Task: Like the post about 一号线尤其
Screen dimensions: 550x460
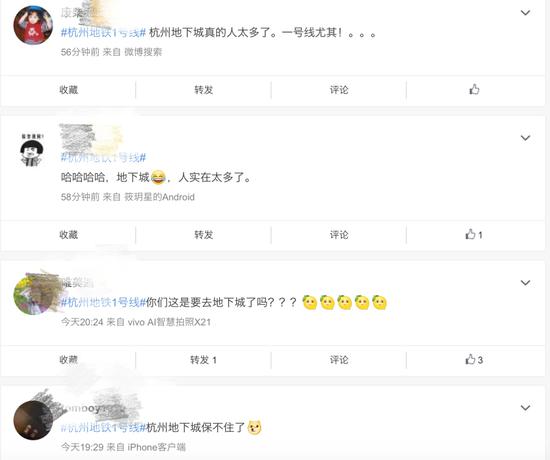Action: (x=474, y=89)
